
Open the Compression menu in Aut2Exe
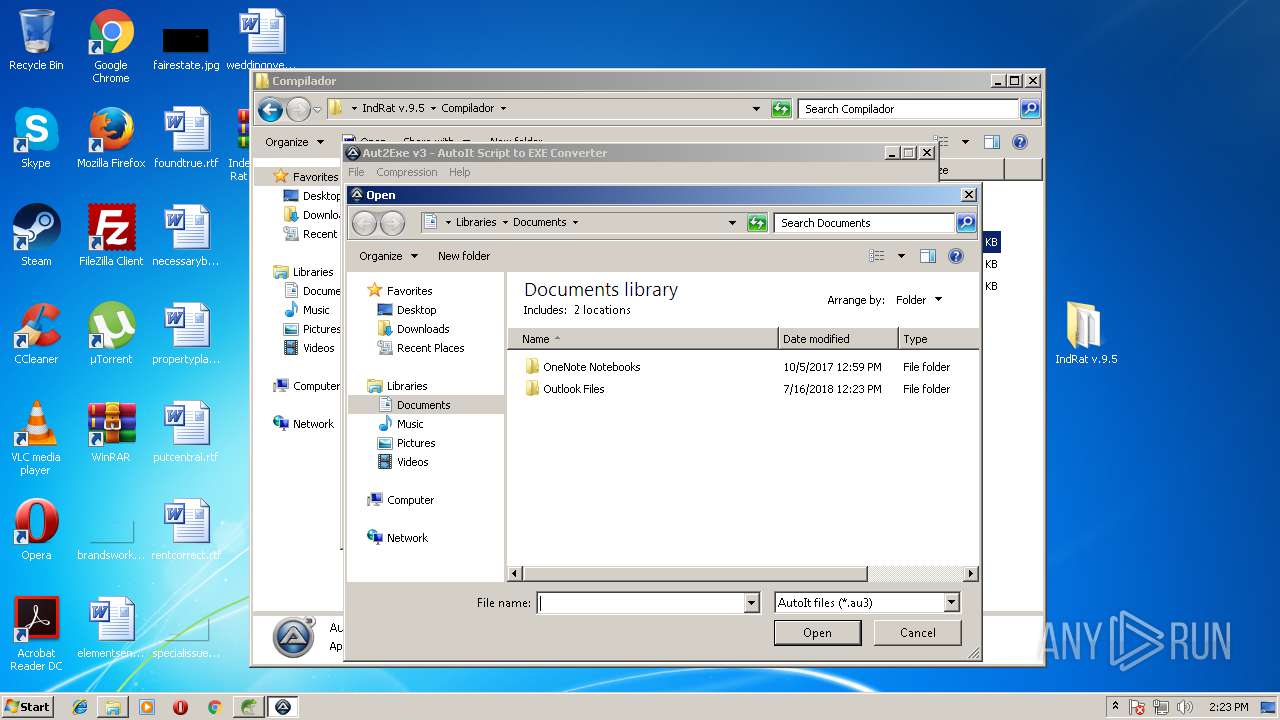[407, 172]
